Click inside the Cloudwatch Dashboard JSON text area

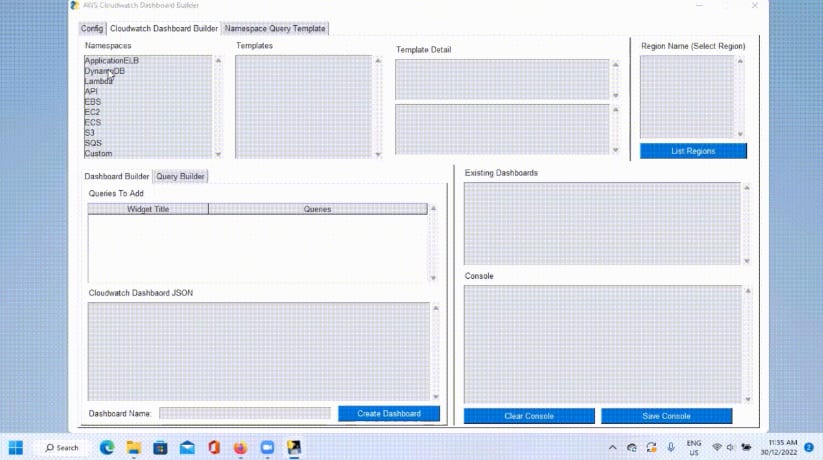[259, 351]
